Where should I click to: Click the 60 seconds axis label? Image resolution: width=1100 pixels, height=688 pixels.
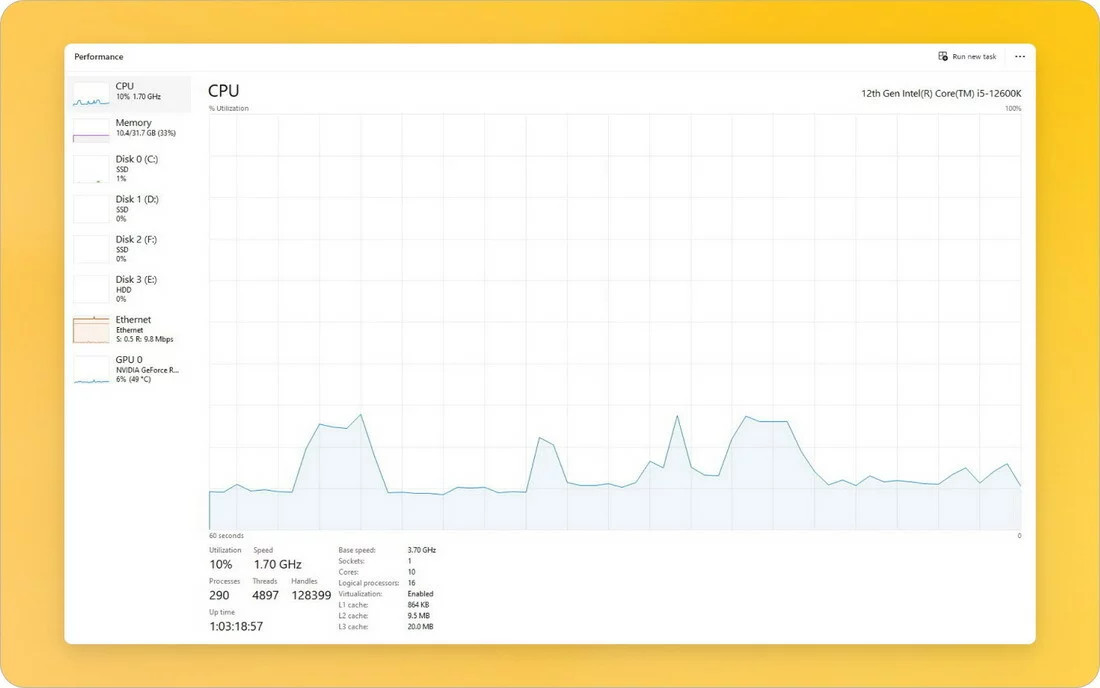pos(226,536)
